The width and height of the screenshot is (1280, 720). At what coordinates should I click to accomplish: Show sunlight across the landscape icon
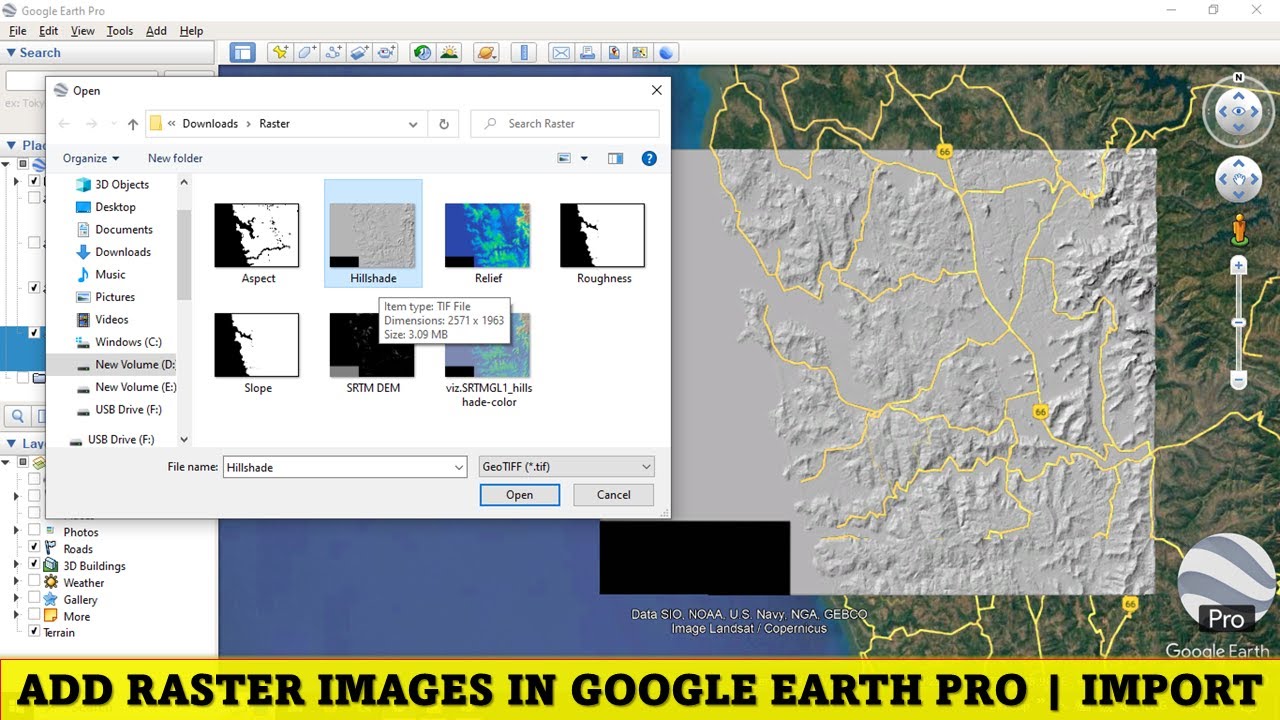pos(449,53)
